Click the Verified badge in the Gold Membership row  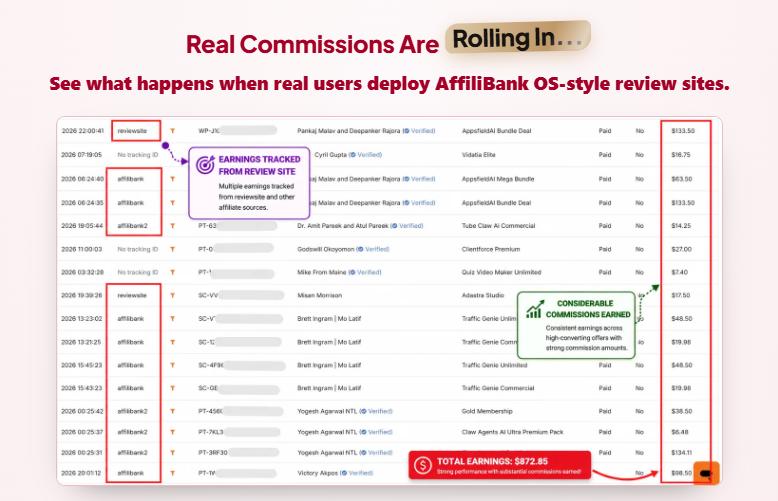click(x=377, y=411)
